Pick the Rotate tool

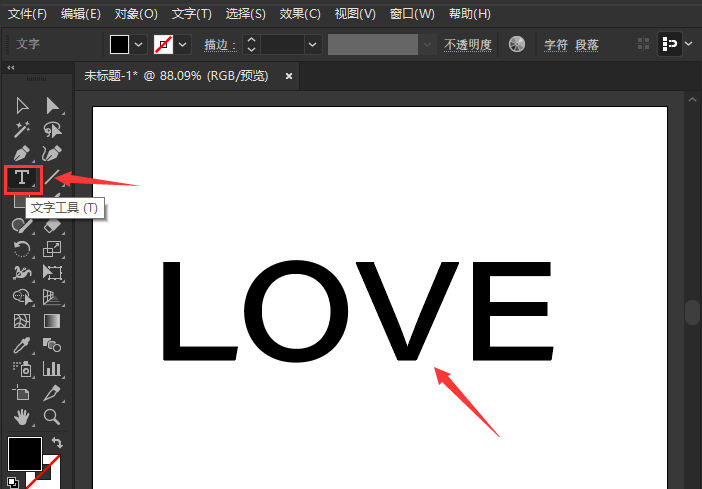22,249
